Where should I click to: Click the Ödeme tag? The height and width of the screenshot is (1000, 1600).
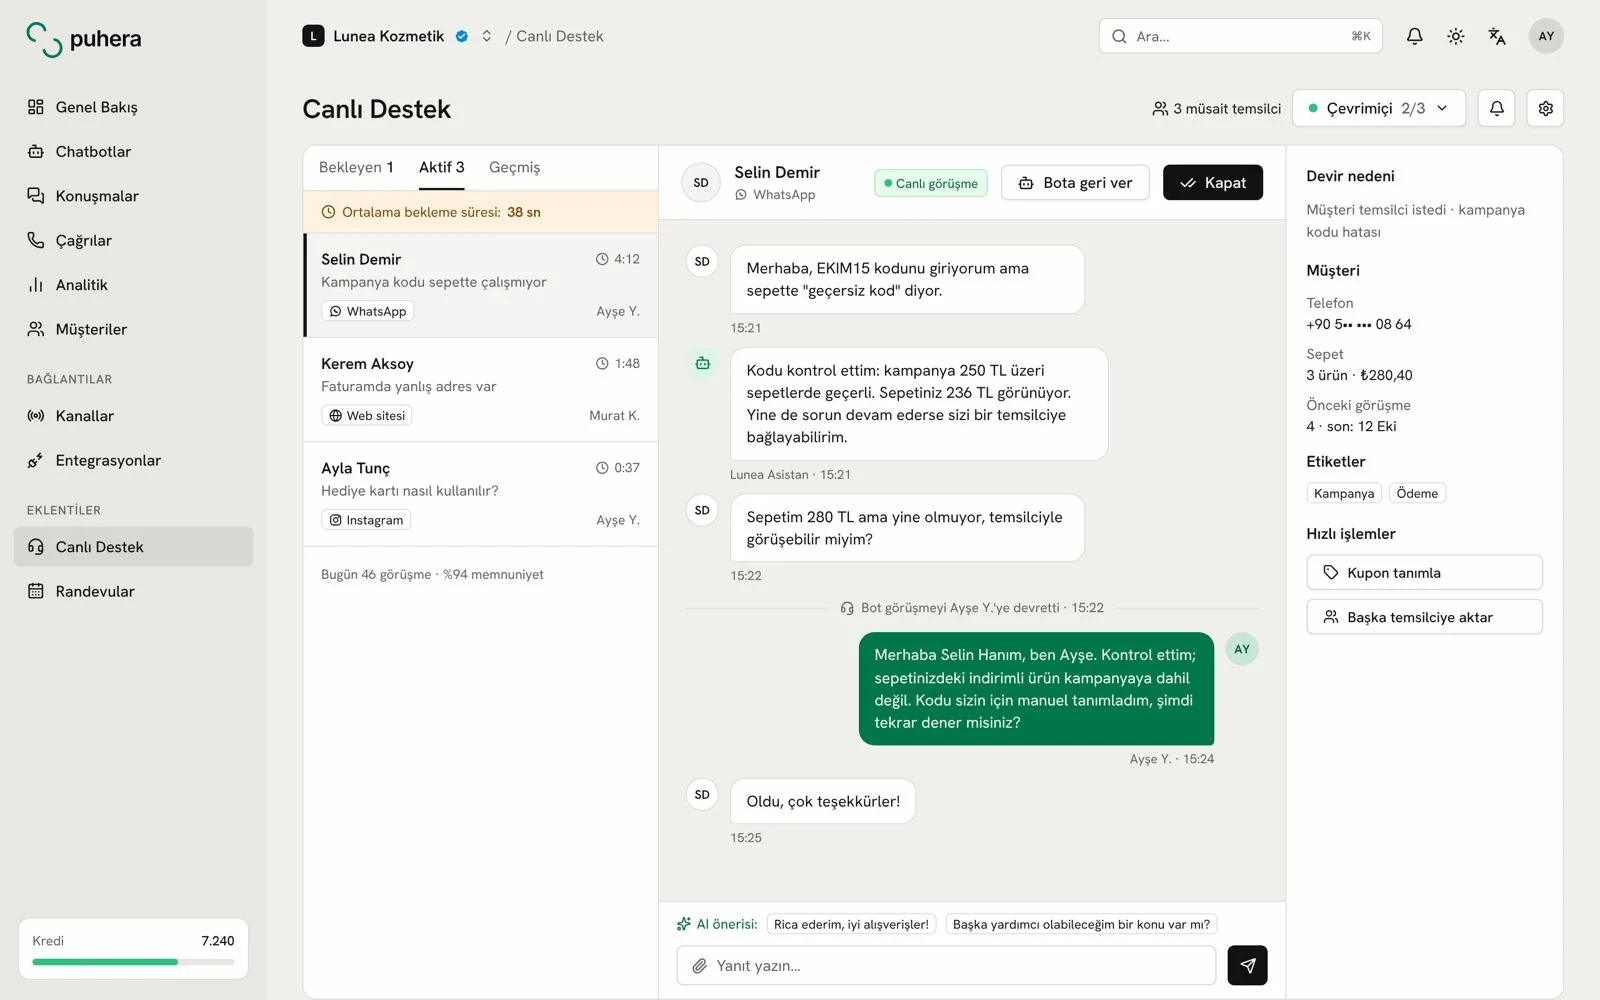[x=1417, y=493]
